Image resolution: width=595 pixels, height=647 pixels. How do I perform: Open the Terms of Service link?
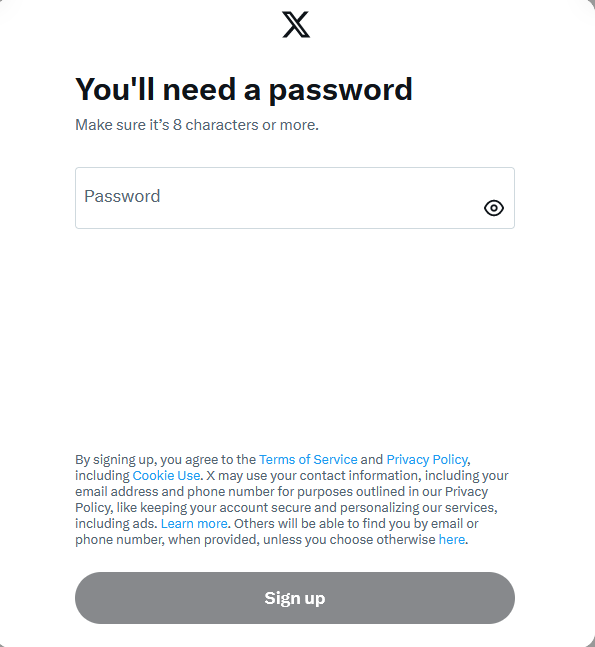point(308,459)
